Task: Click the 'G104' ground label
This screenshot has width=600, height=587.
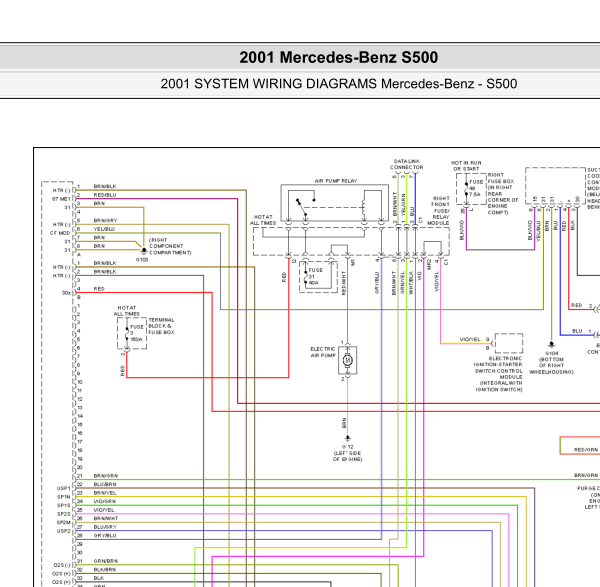Action: tap(551, 353)
